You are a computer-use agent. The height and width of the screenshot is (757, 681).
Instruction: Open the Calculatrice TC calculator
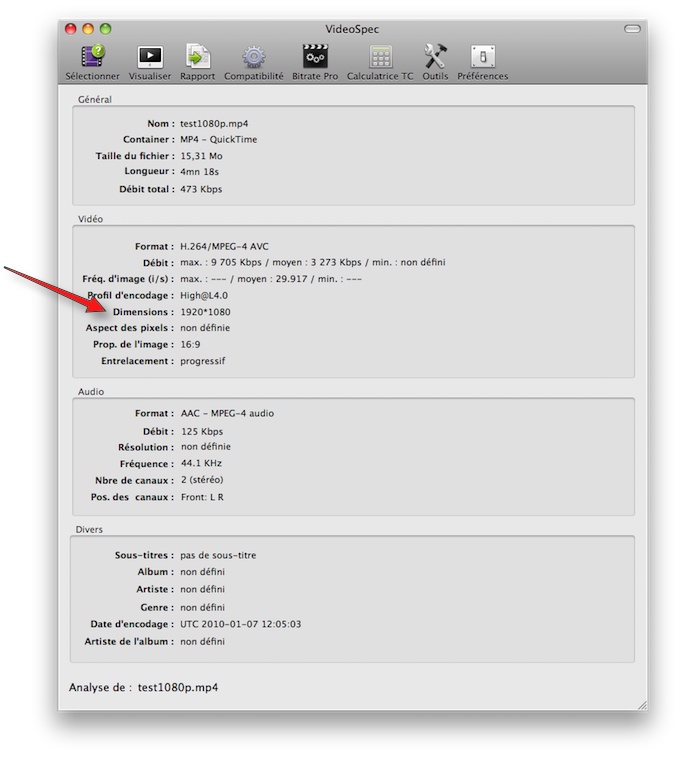click(380, 57)
